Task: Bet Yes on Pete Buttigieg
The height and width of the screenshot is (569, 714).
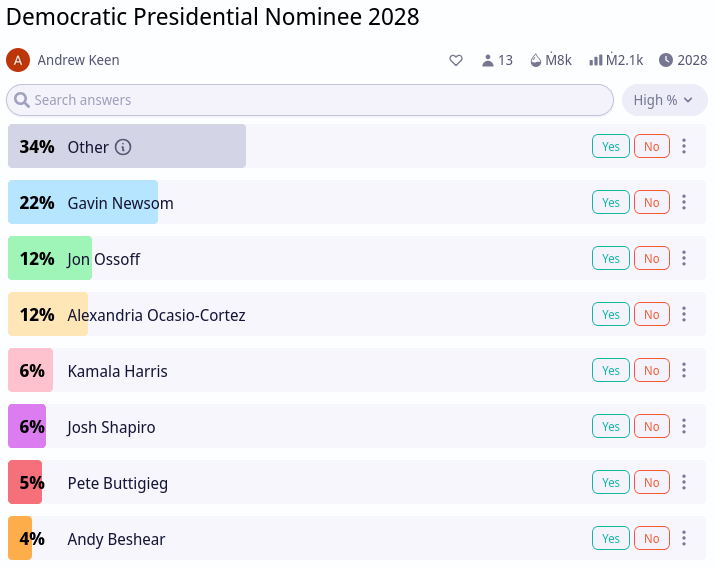Action: (x=611, y=482)
